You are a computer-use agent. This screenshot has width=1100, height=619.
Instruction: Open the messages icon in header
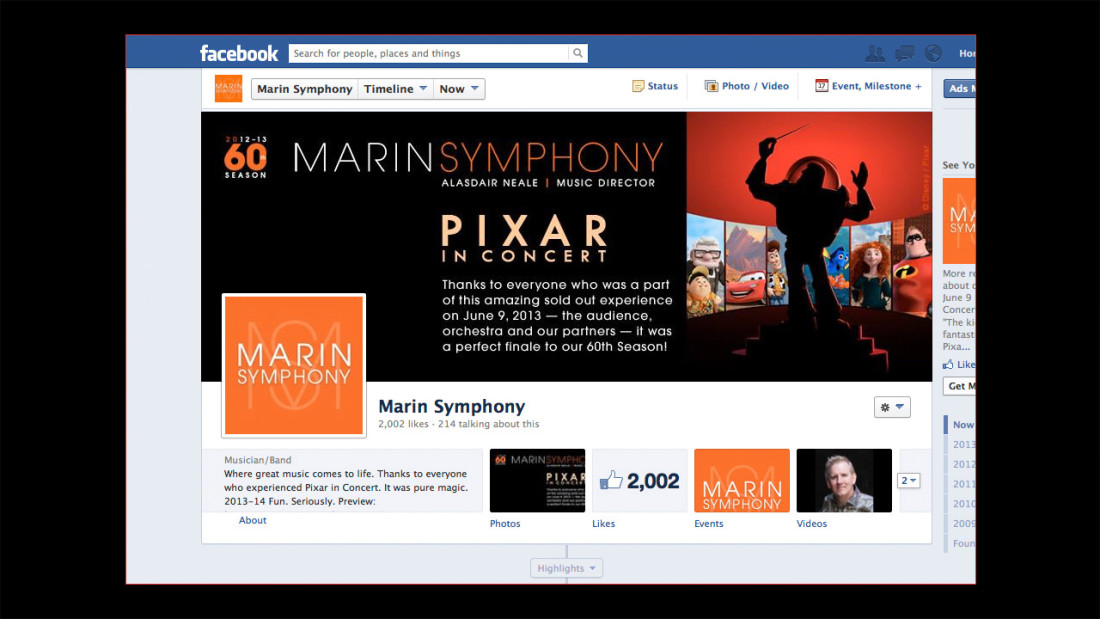coord(904,53)
